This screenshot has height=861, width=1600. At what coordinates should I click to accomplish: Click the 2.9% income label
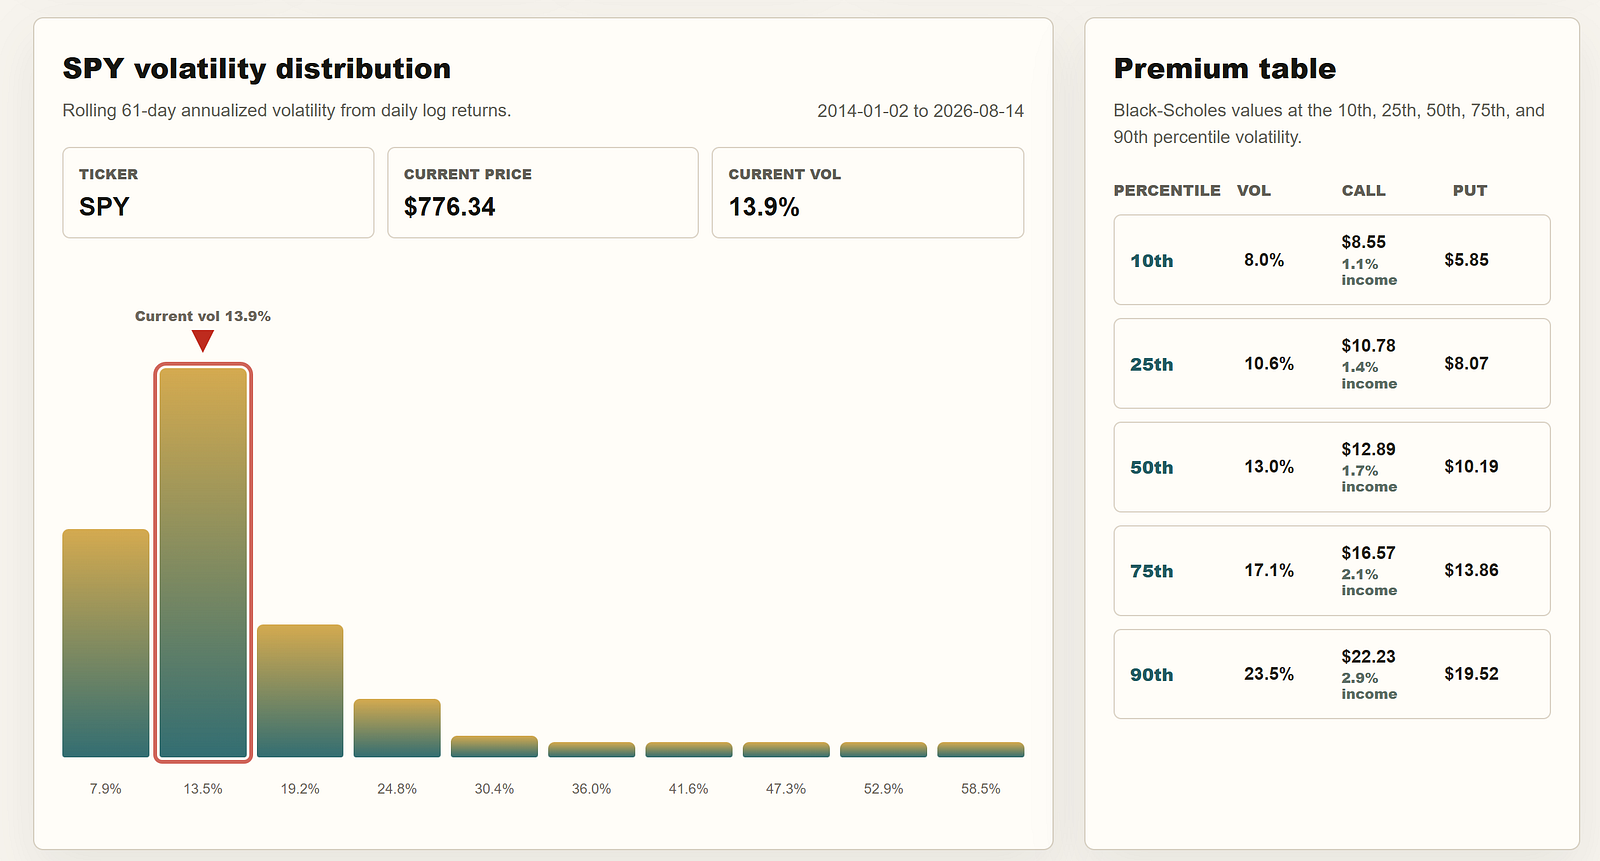1369,686
